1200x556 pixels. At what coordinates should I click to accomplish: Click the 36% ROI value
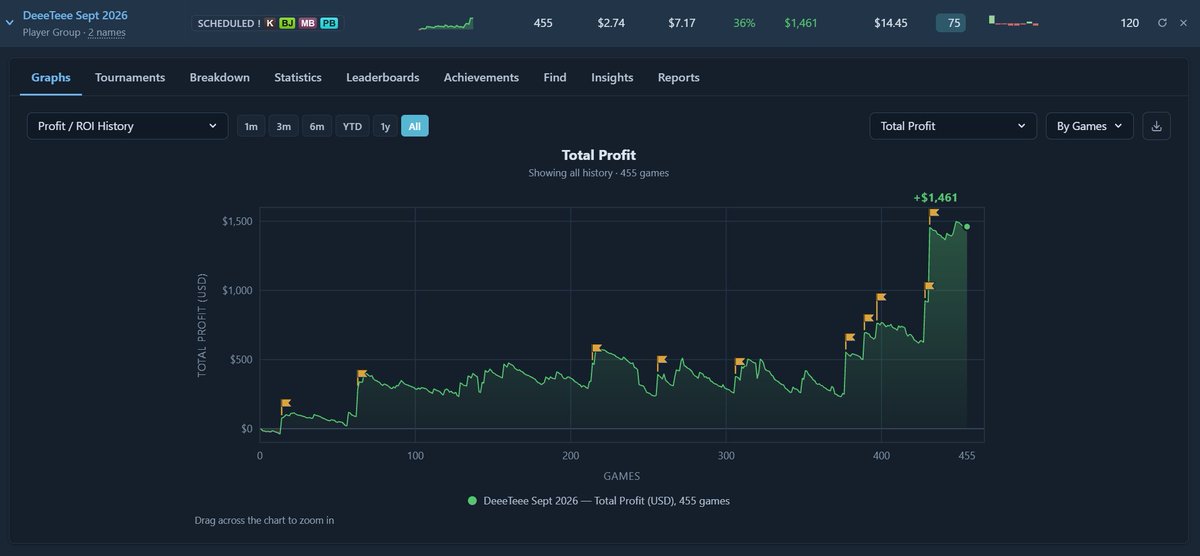(745, 23)
